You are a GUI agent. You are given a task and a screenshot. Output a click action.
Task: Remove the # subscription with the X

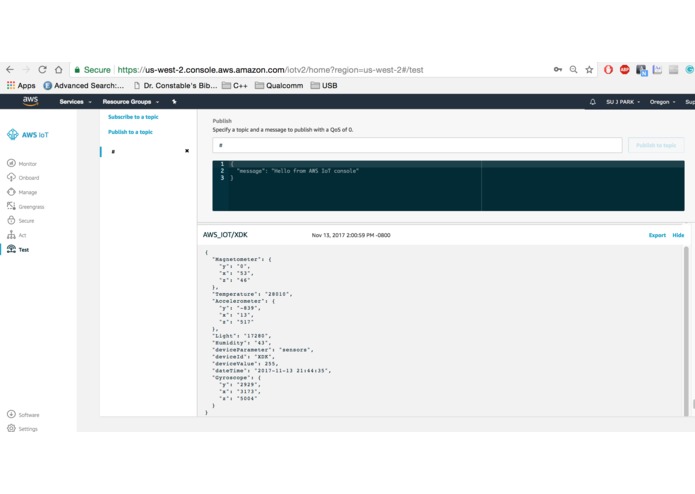(187, 151)
